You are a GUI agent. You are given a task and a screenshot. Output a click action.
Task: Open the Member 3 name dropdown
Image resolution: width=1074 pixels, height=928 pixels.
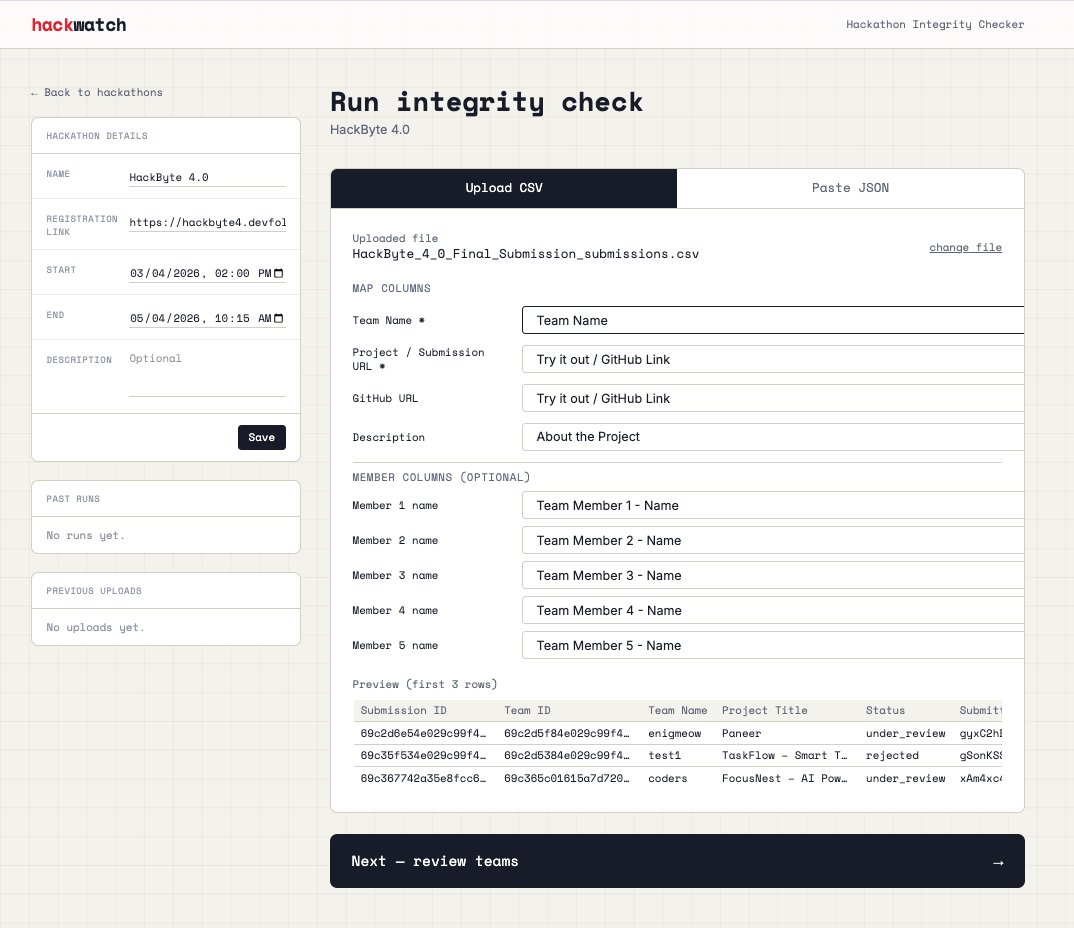tap(773, 575)
